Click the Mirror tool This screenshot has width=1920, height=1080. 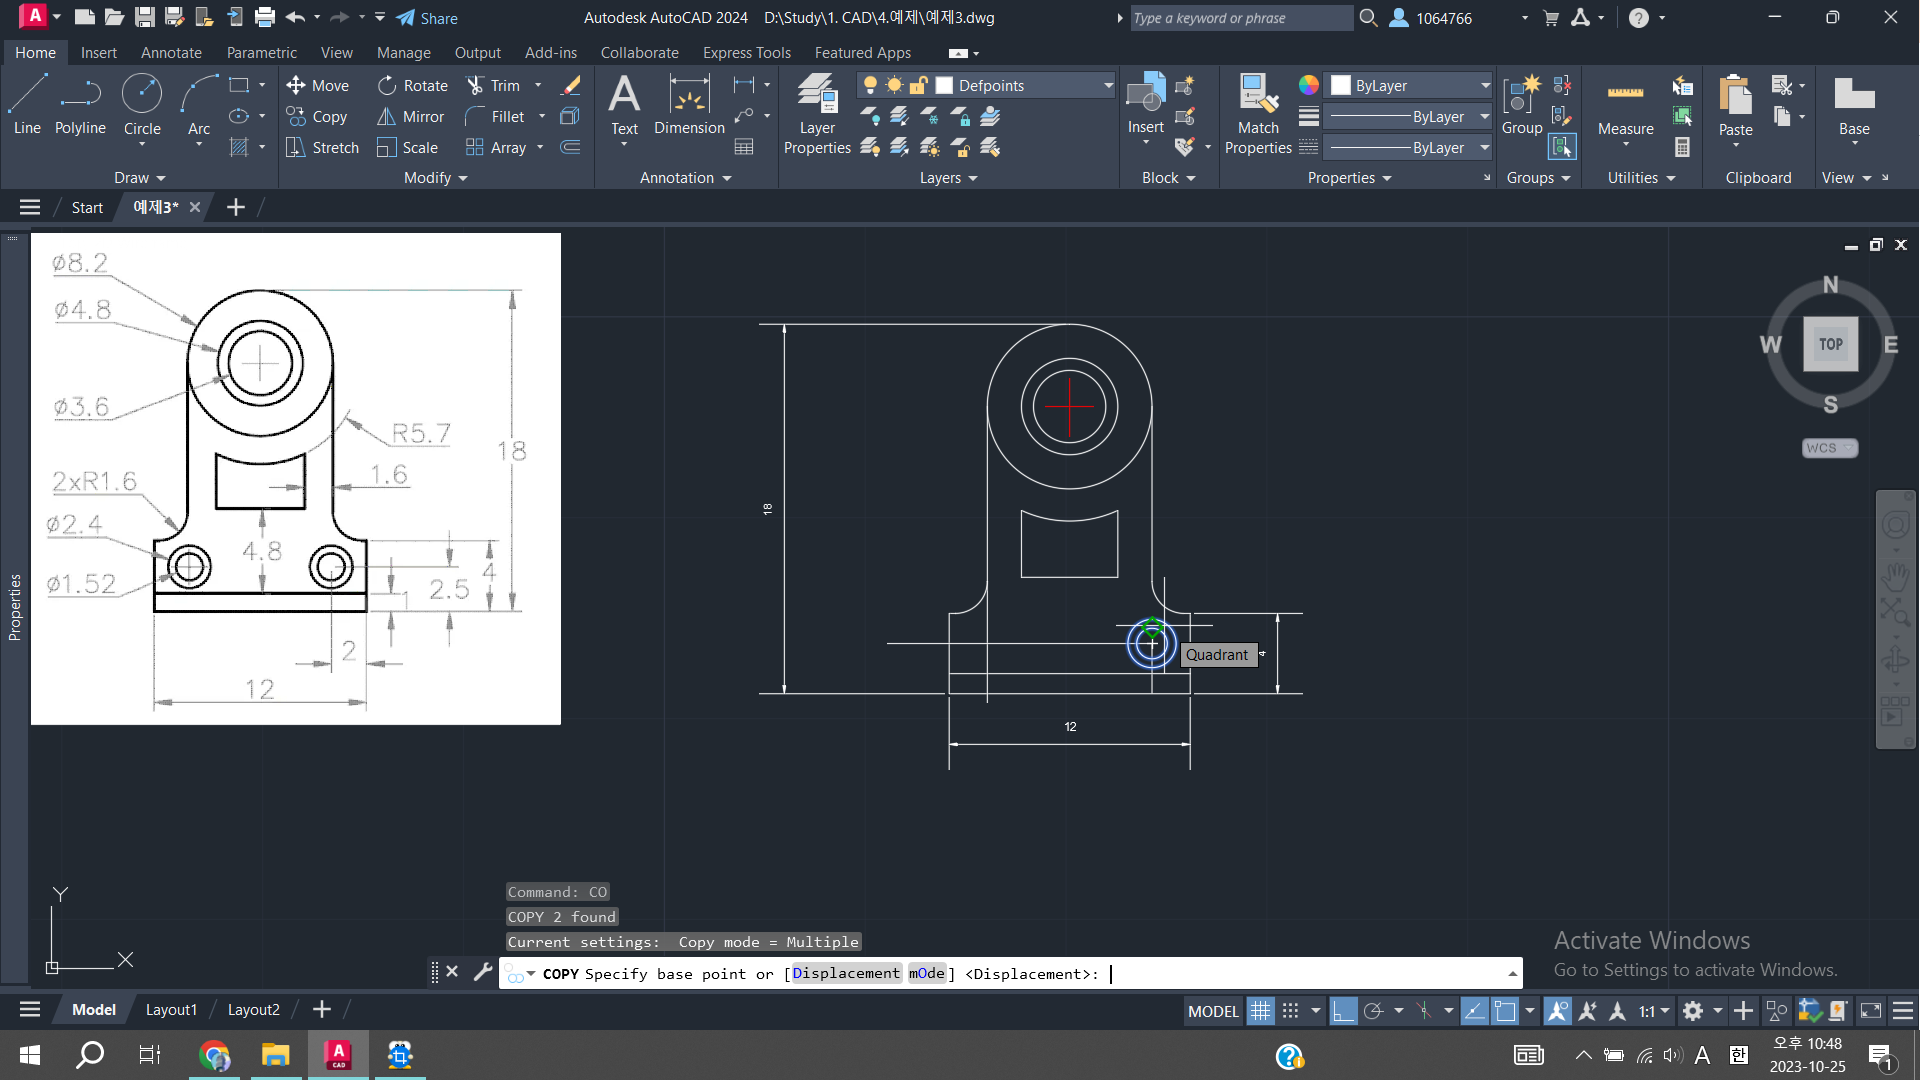pos(411,117)
